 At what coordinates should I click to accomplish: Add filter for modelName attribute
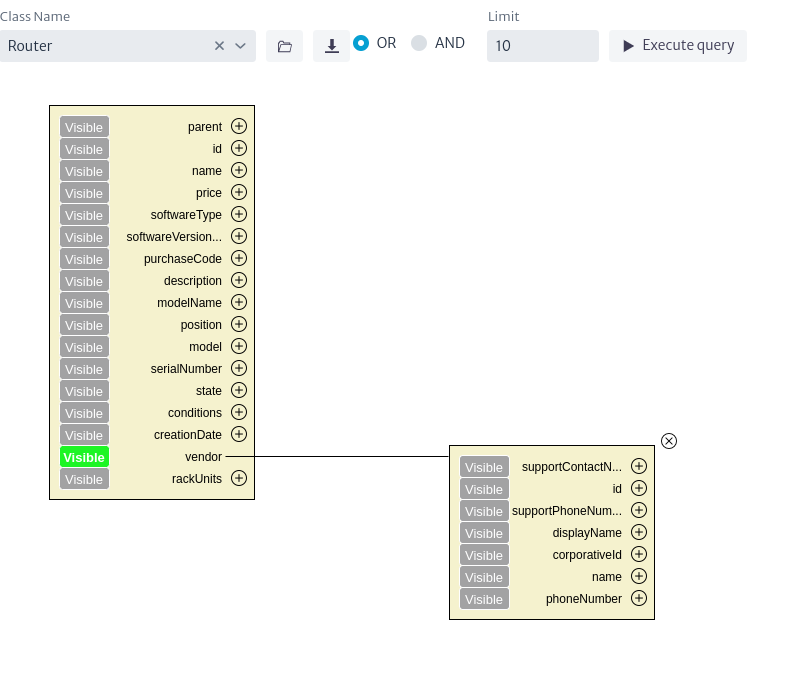click(x=239, y=302)
